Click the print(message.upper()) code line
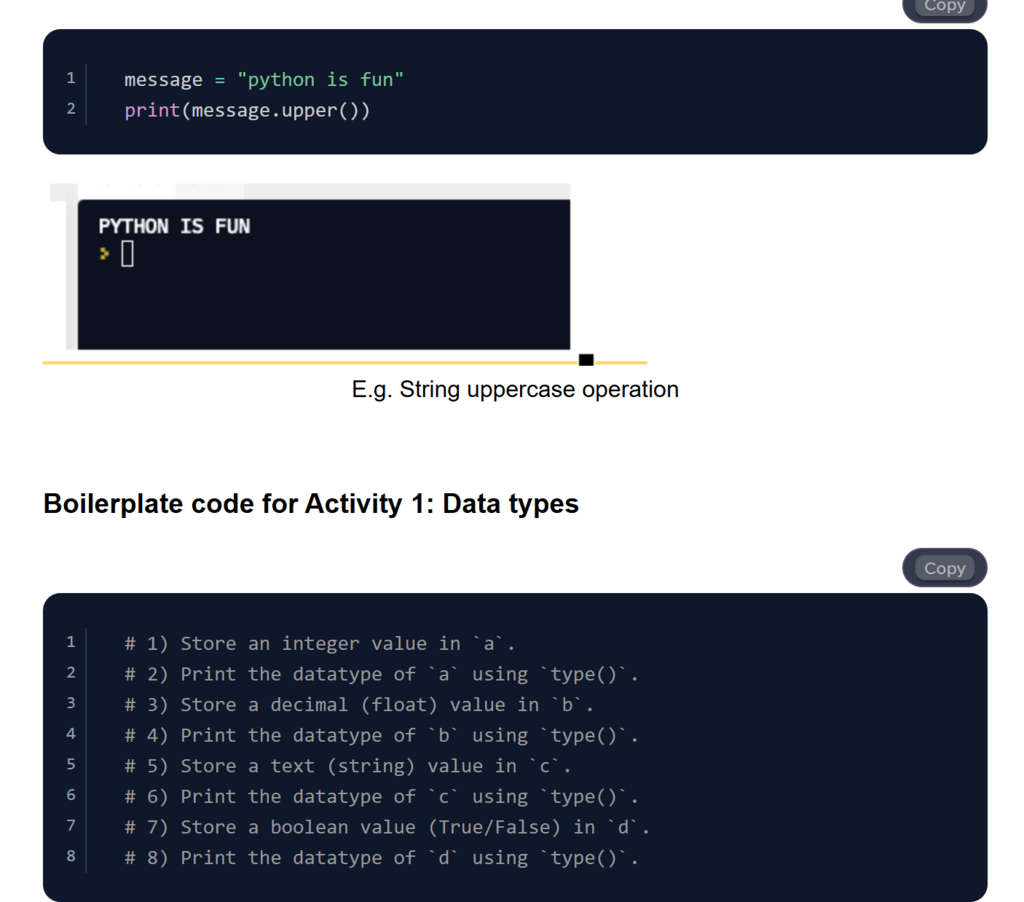 point(247,110)
